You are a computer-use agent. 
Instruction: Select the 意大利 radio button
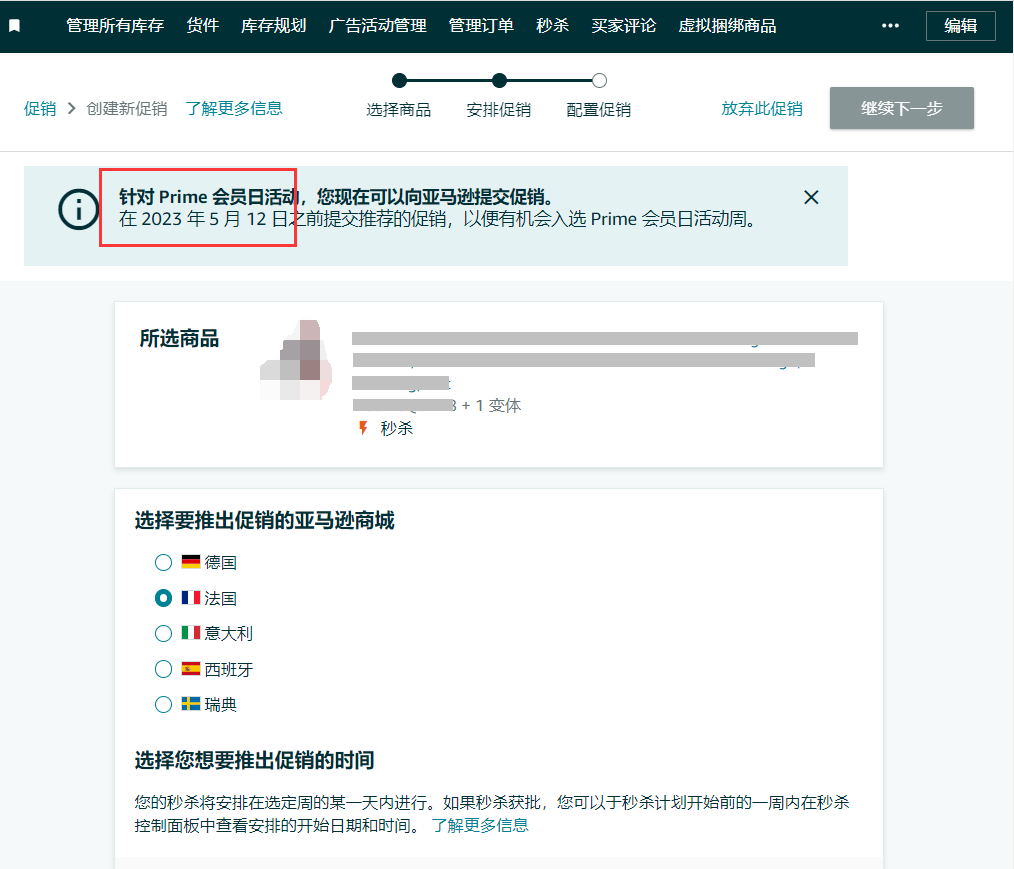click(x=163, y=632)
